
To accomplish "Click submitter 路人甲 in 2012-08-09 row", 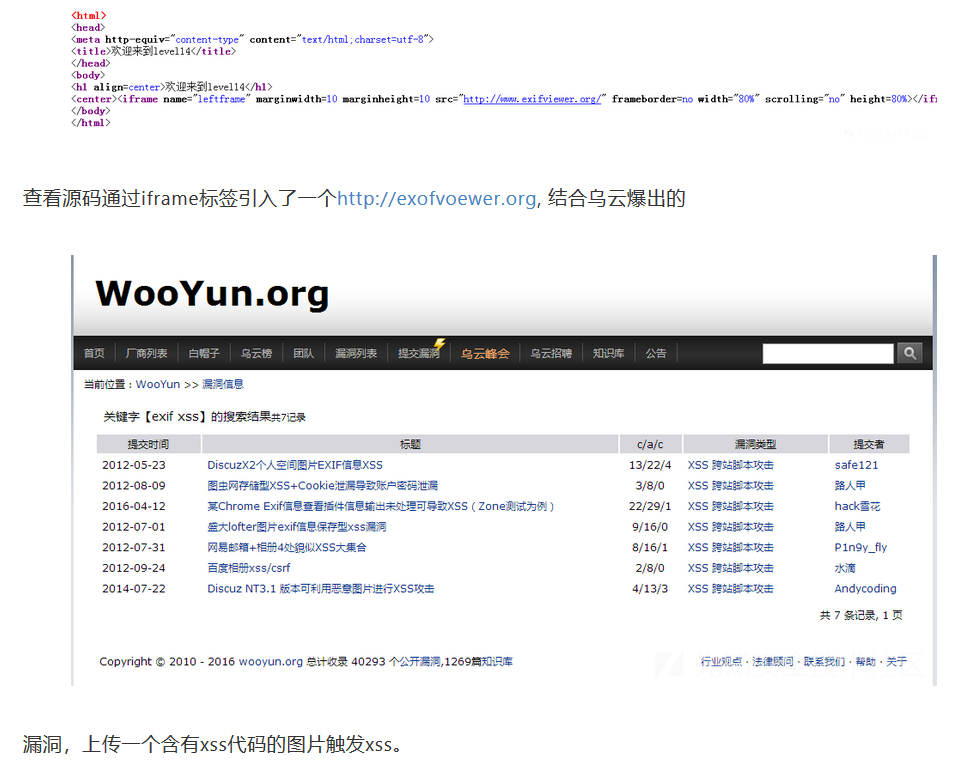I will (x=850, y=485).
